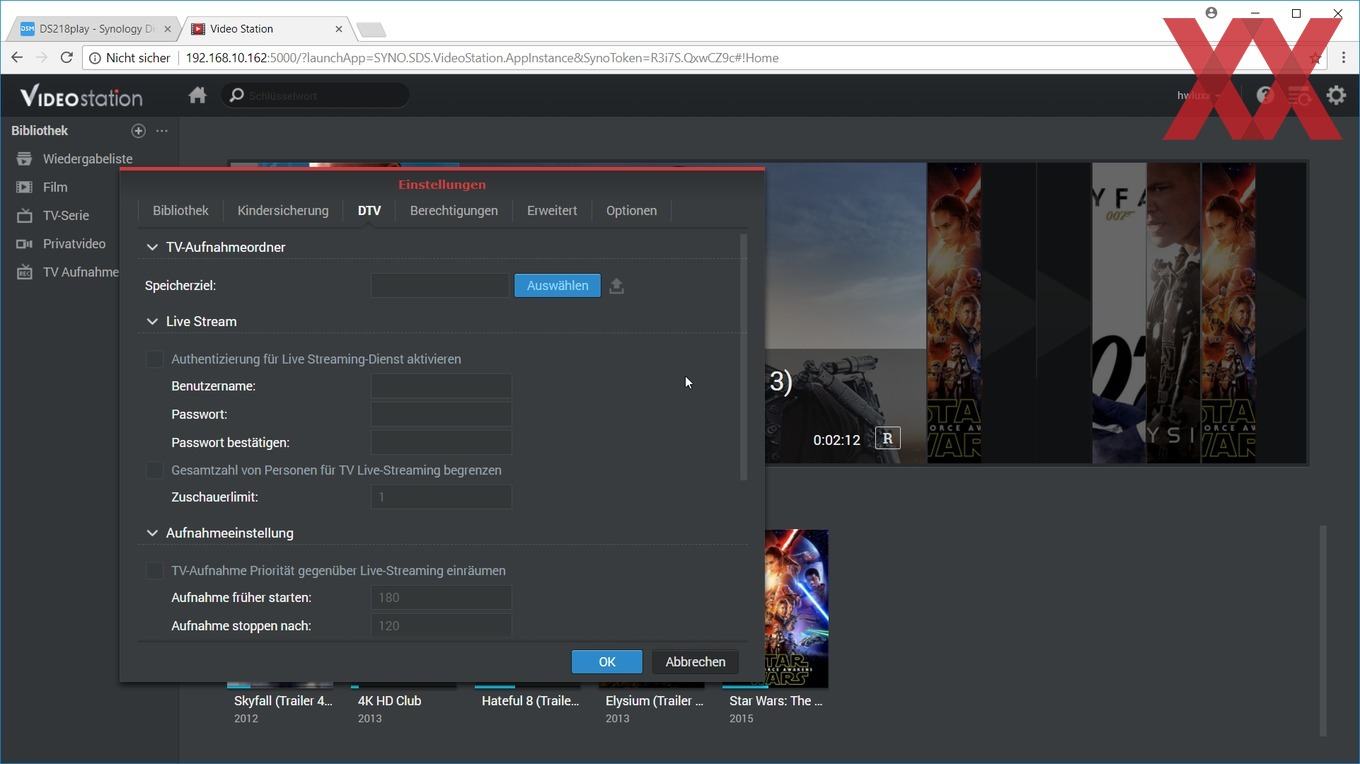This screenshot has height=764, width=1360.
Task: Open Hateful 8 (Traile... title
Action: (x=530, y=701)
